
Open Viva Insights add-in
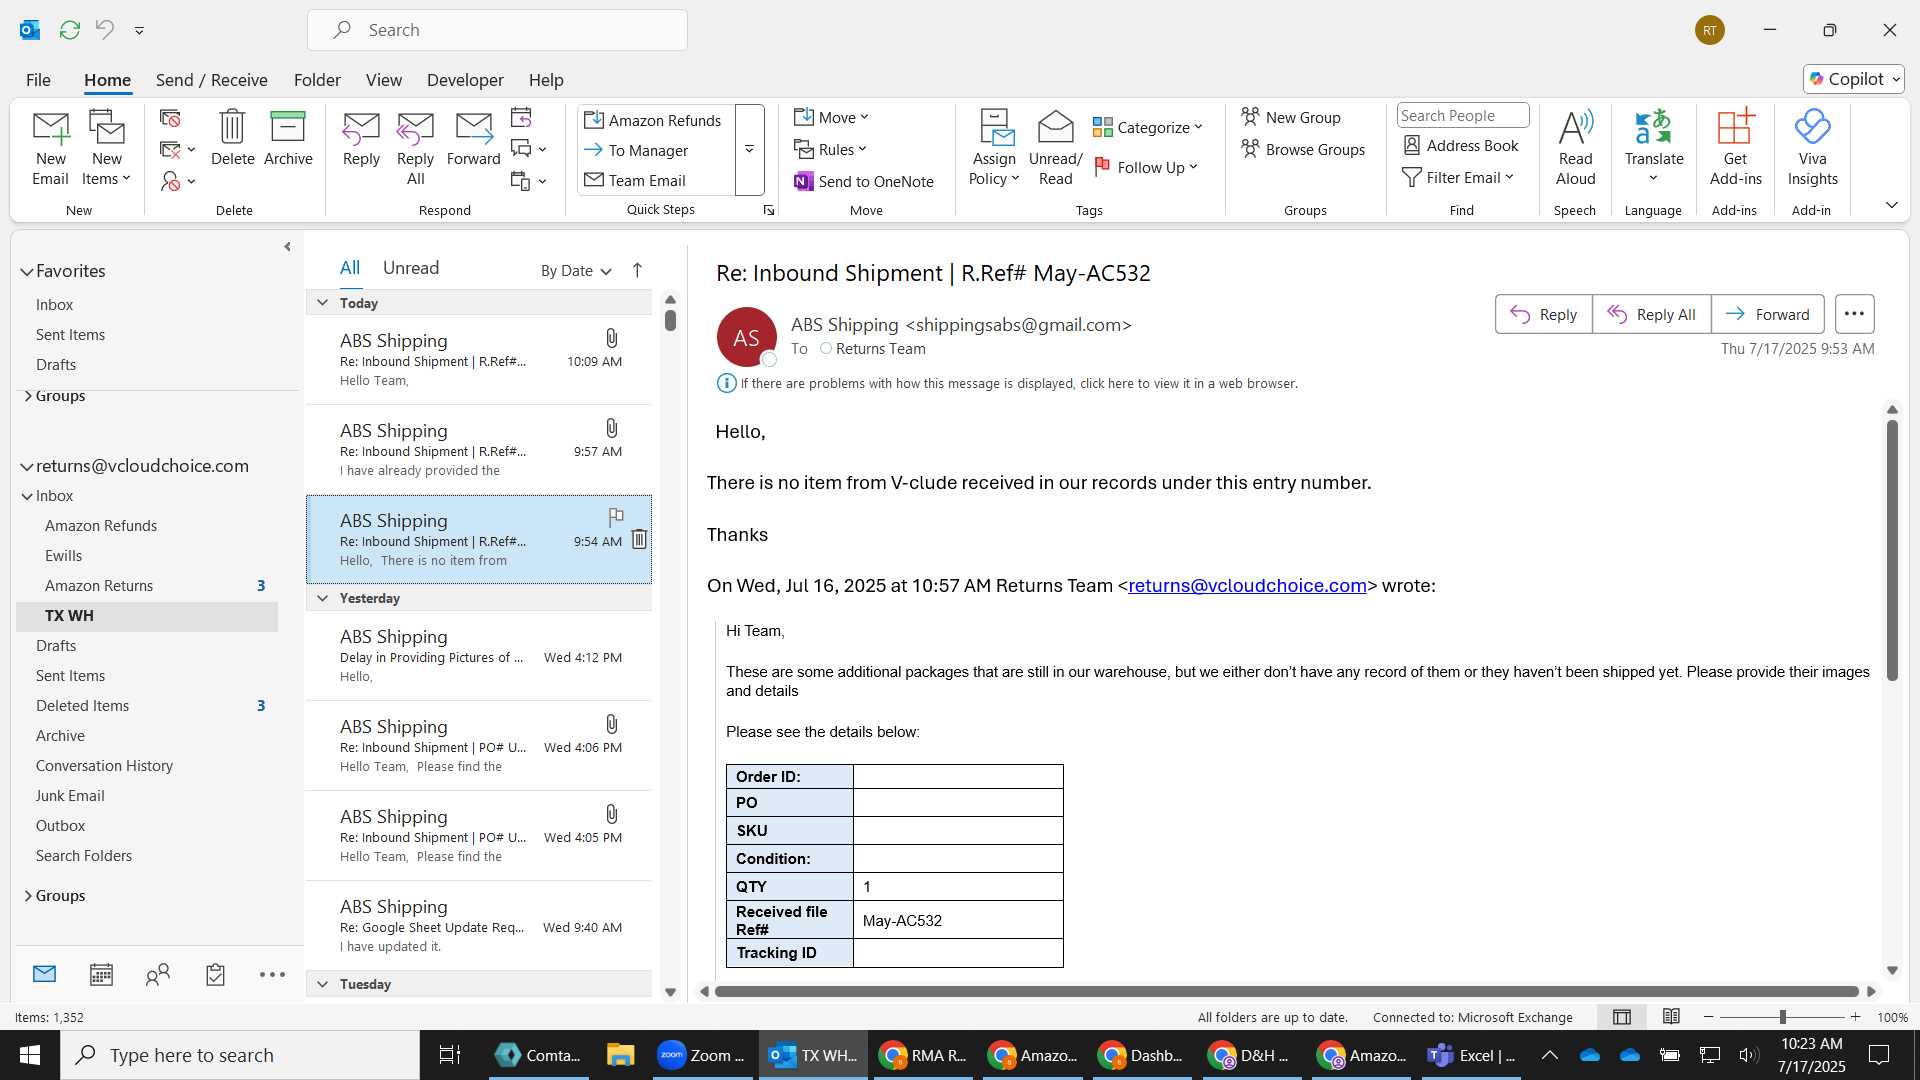[x=1812, y=148]
